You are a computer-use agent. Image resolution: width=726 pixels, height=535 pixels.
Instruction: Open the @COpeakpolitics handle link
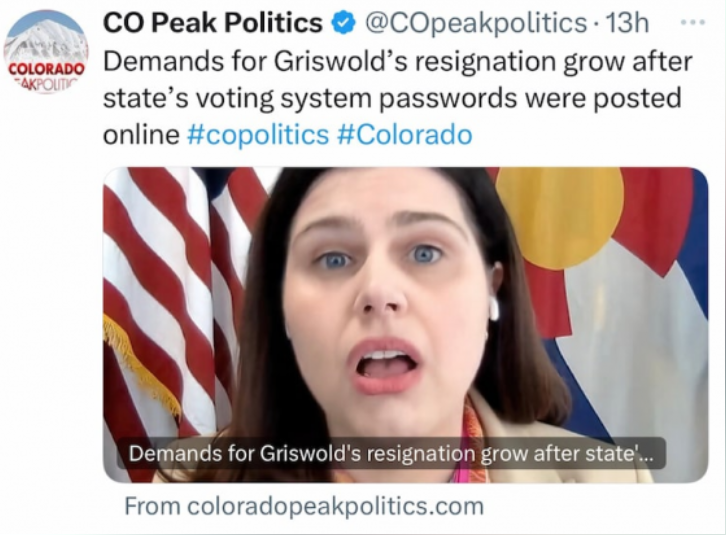point(477,23)
